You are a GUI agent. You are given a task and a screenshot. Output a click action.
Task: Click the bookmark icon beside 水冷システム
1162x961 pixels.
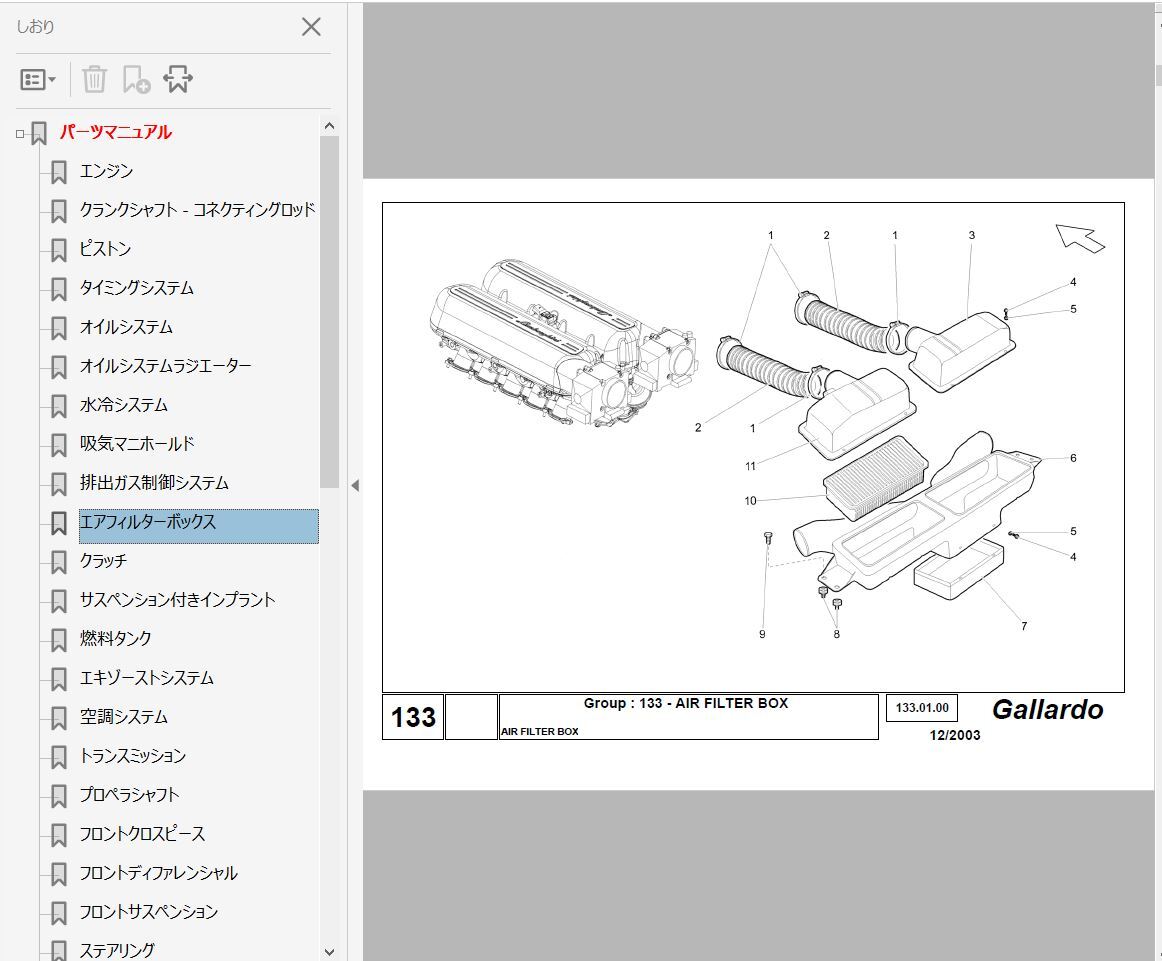59,407
